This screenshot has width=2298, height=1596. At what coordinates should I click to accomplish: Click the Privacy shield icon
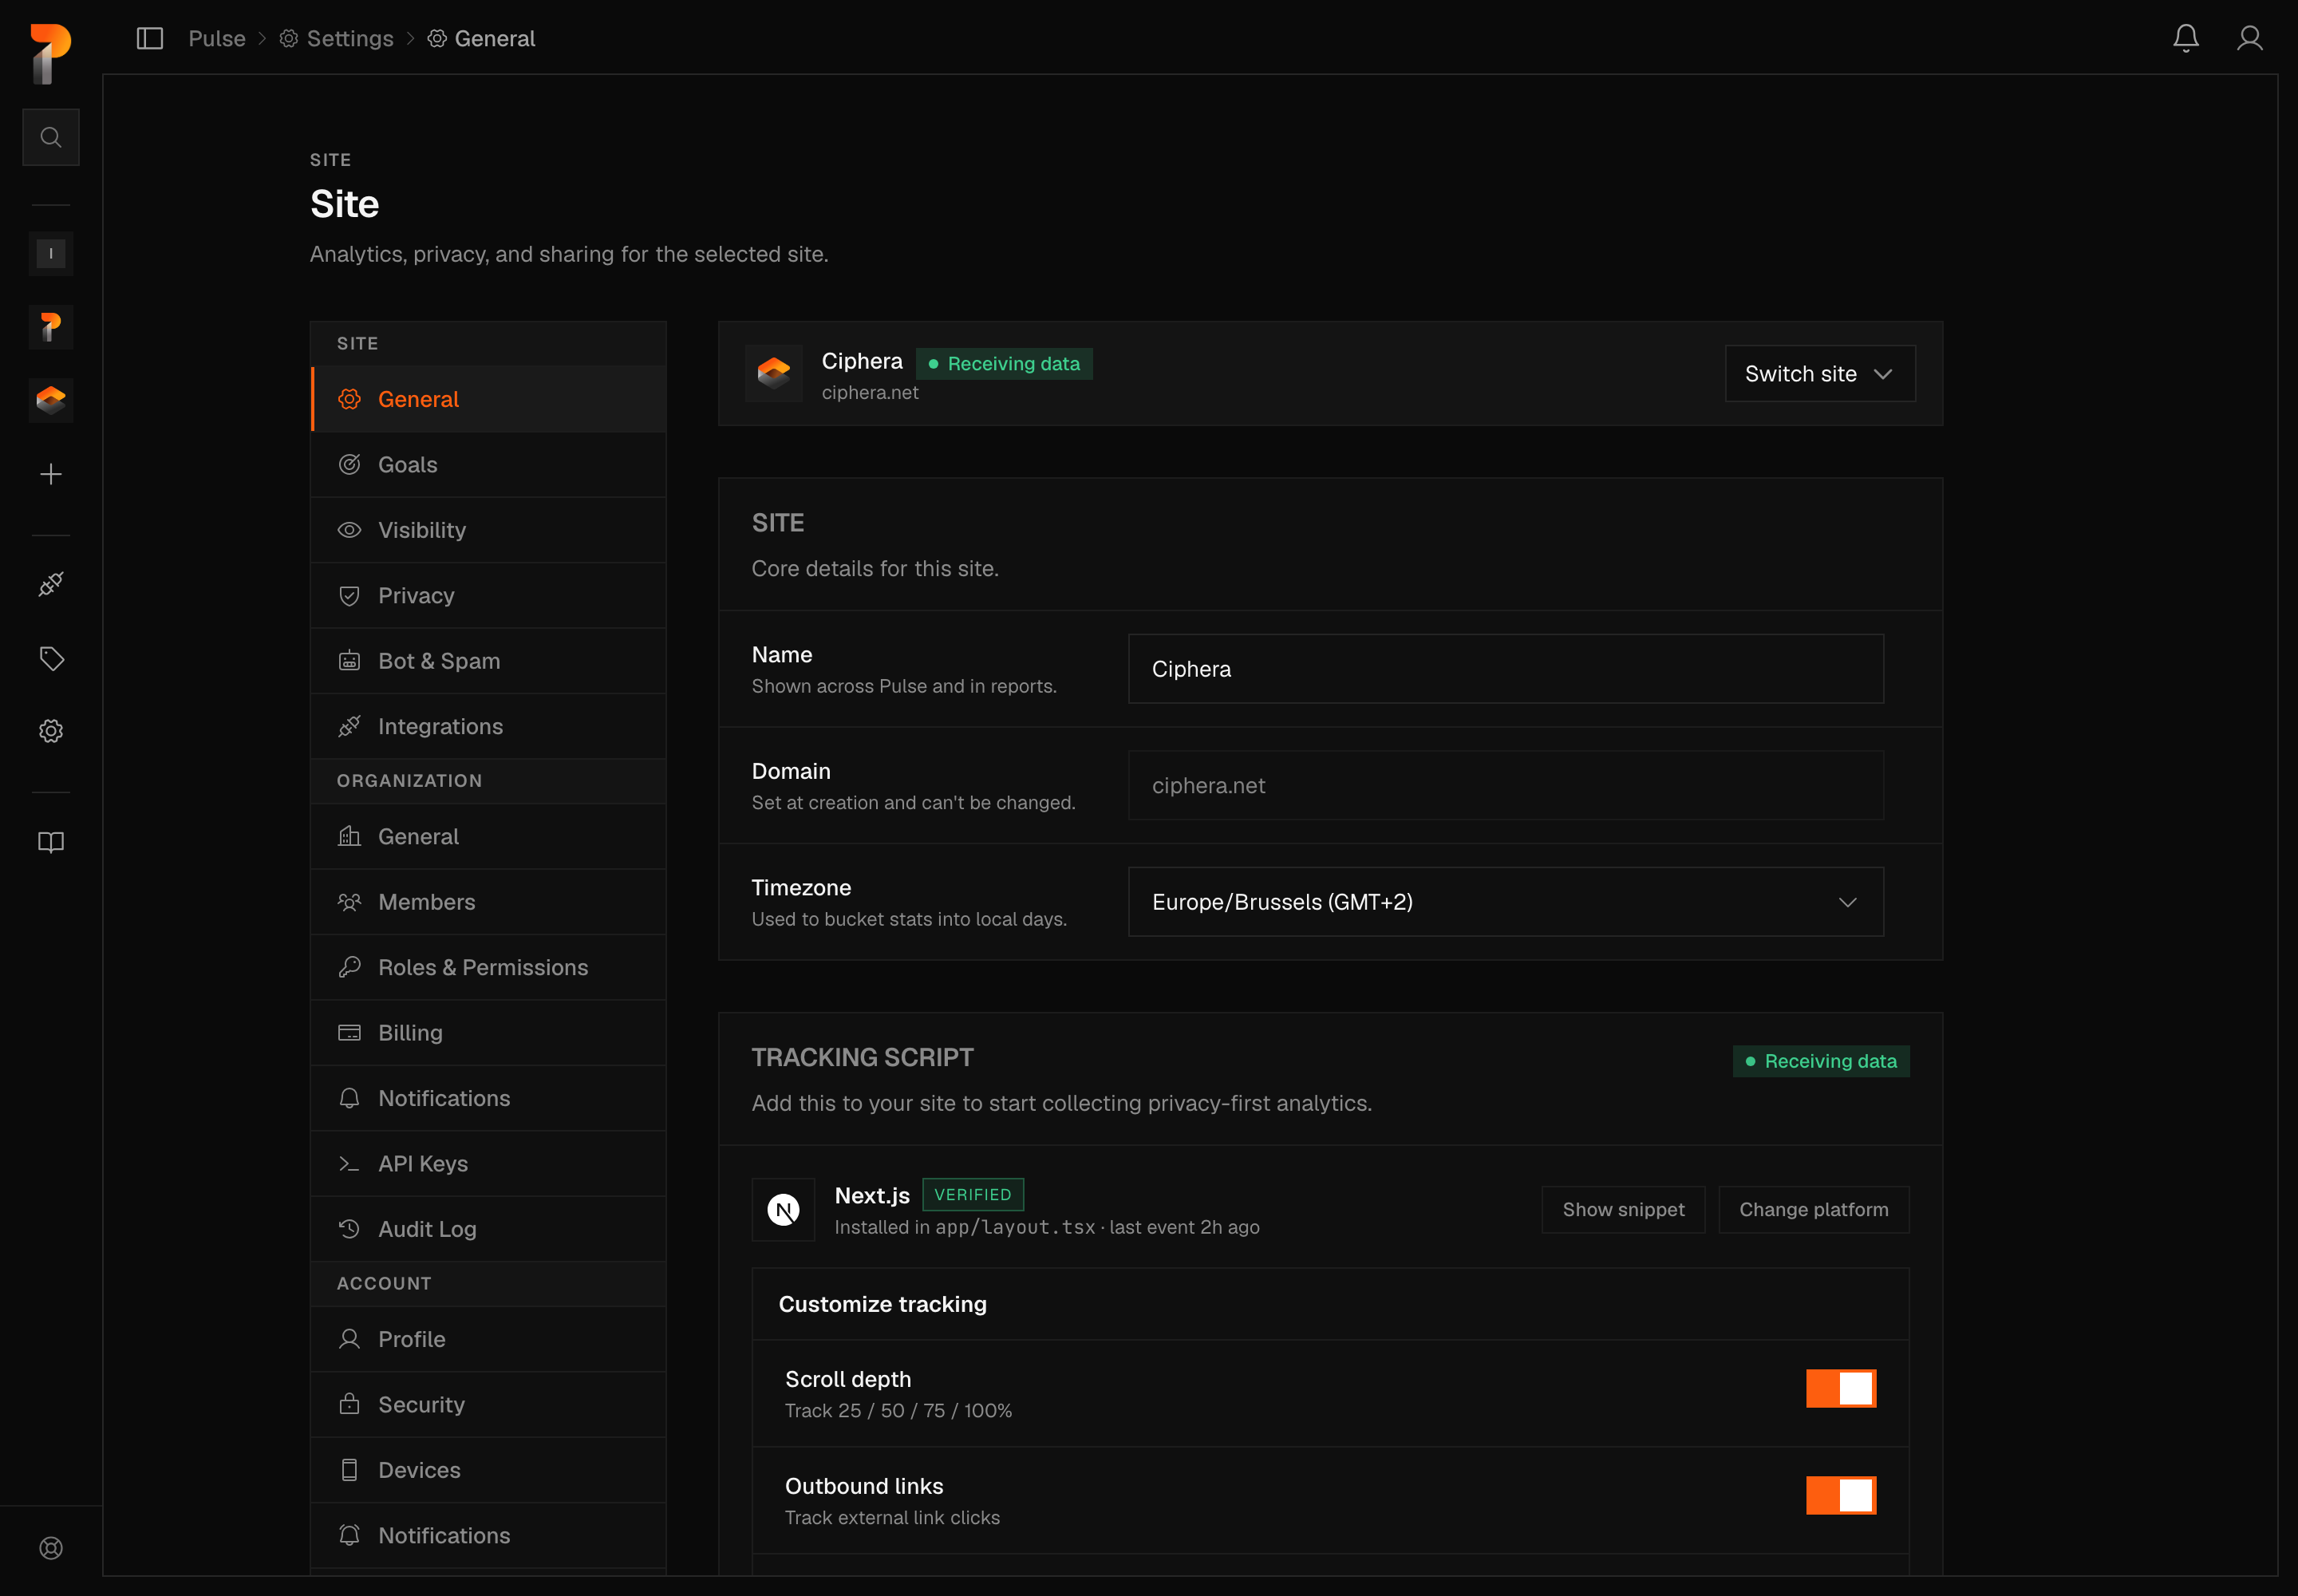[349, 595]
